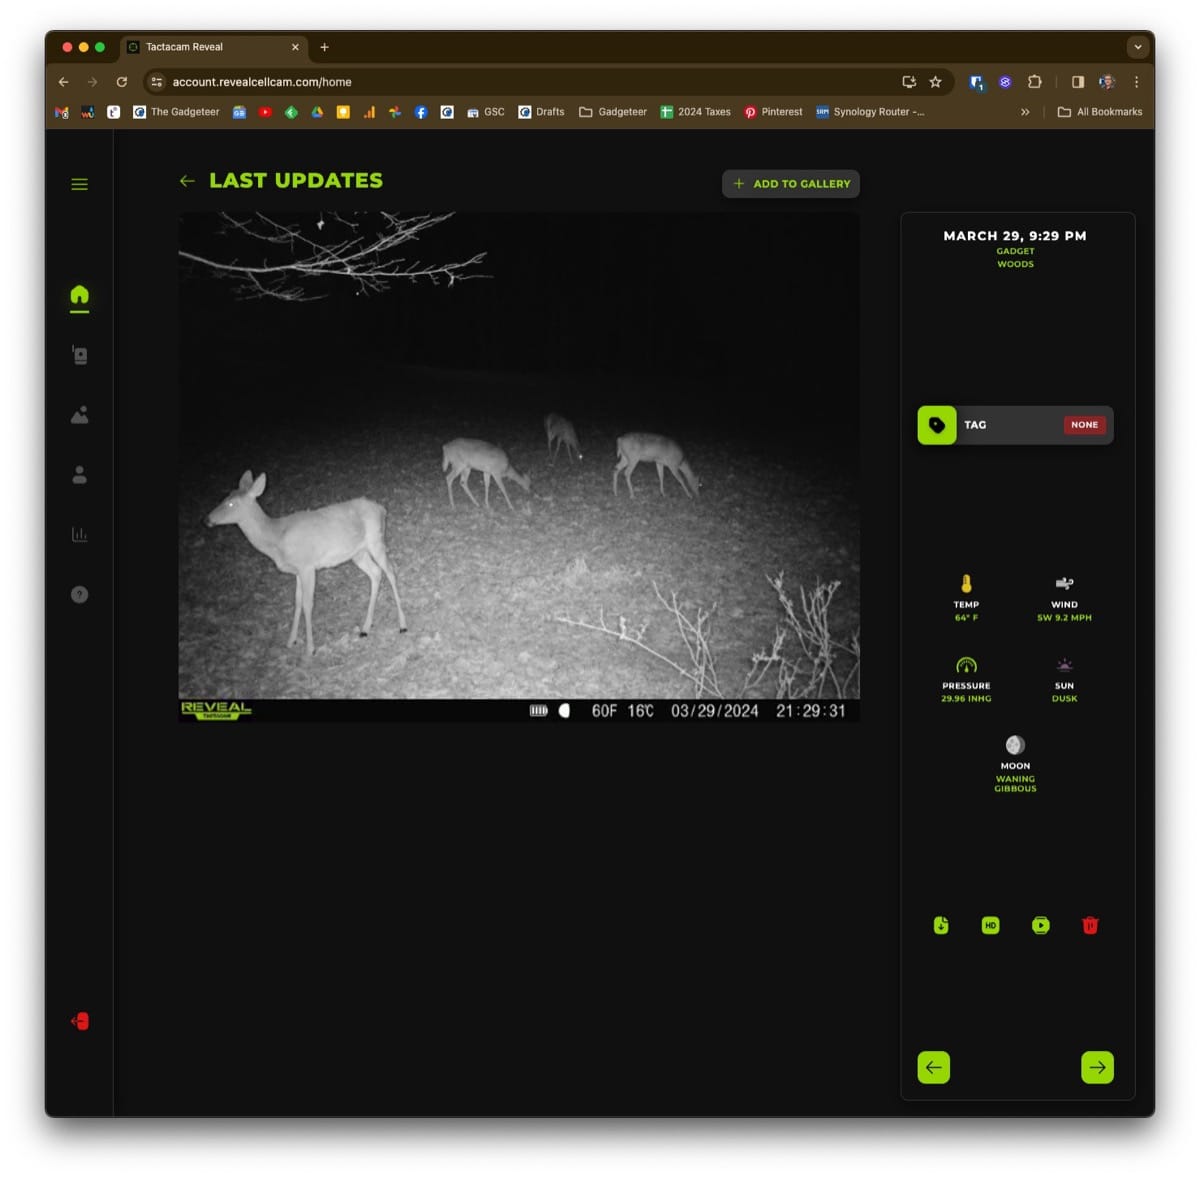Select the Cameras icon in the sidebar
Image resolution: width=1200 pixels, height=1177 pixels.
point(80,355)
